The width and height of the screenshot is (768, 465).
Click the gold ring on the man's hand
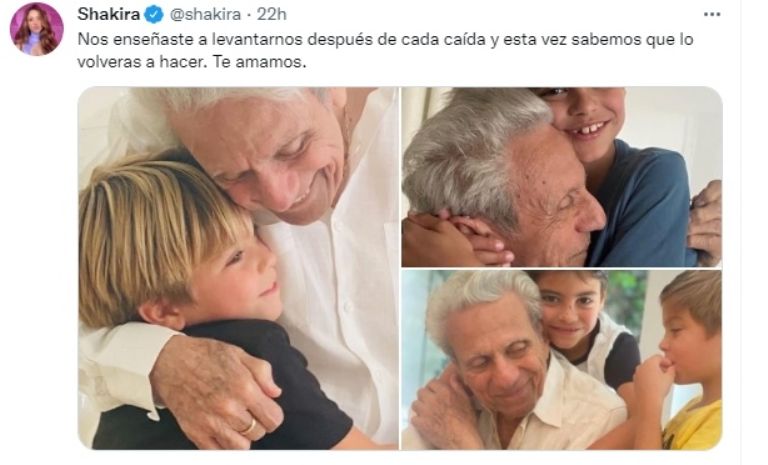[249, 427]
